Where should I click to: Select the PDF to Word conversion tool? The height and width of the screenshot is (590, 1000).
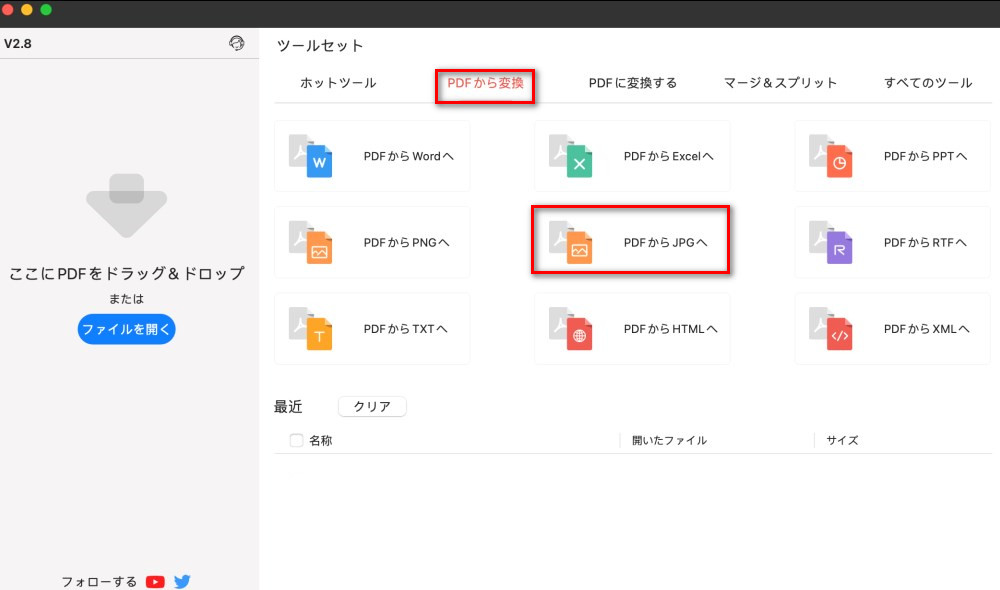coord(371,156)
